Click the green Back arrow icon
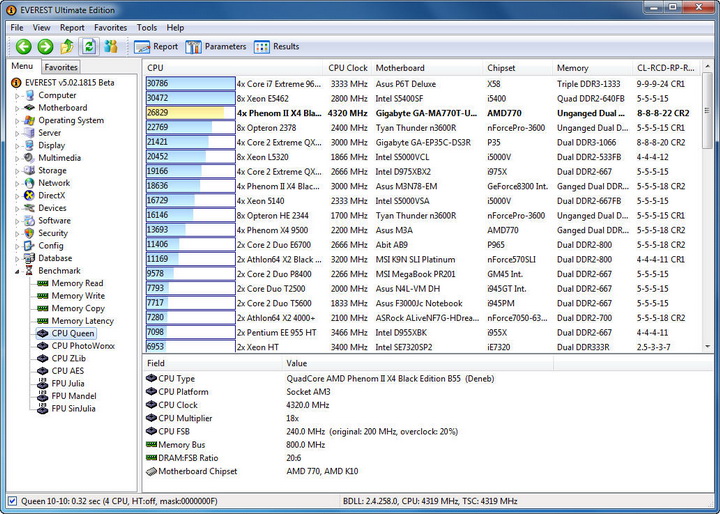 [23, 46]
